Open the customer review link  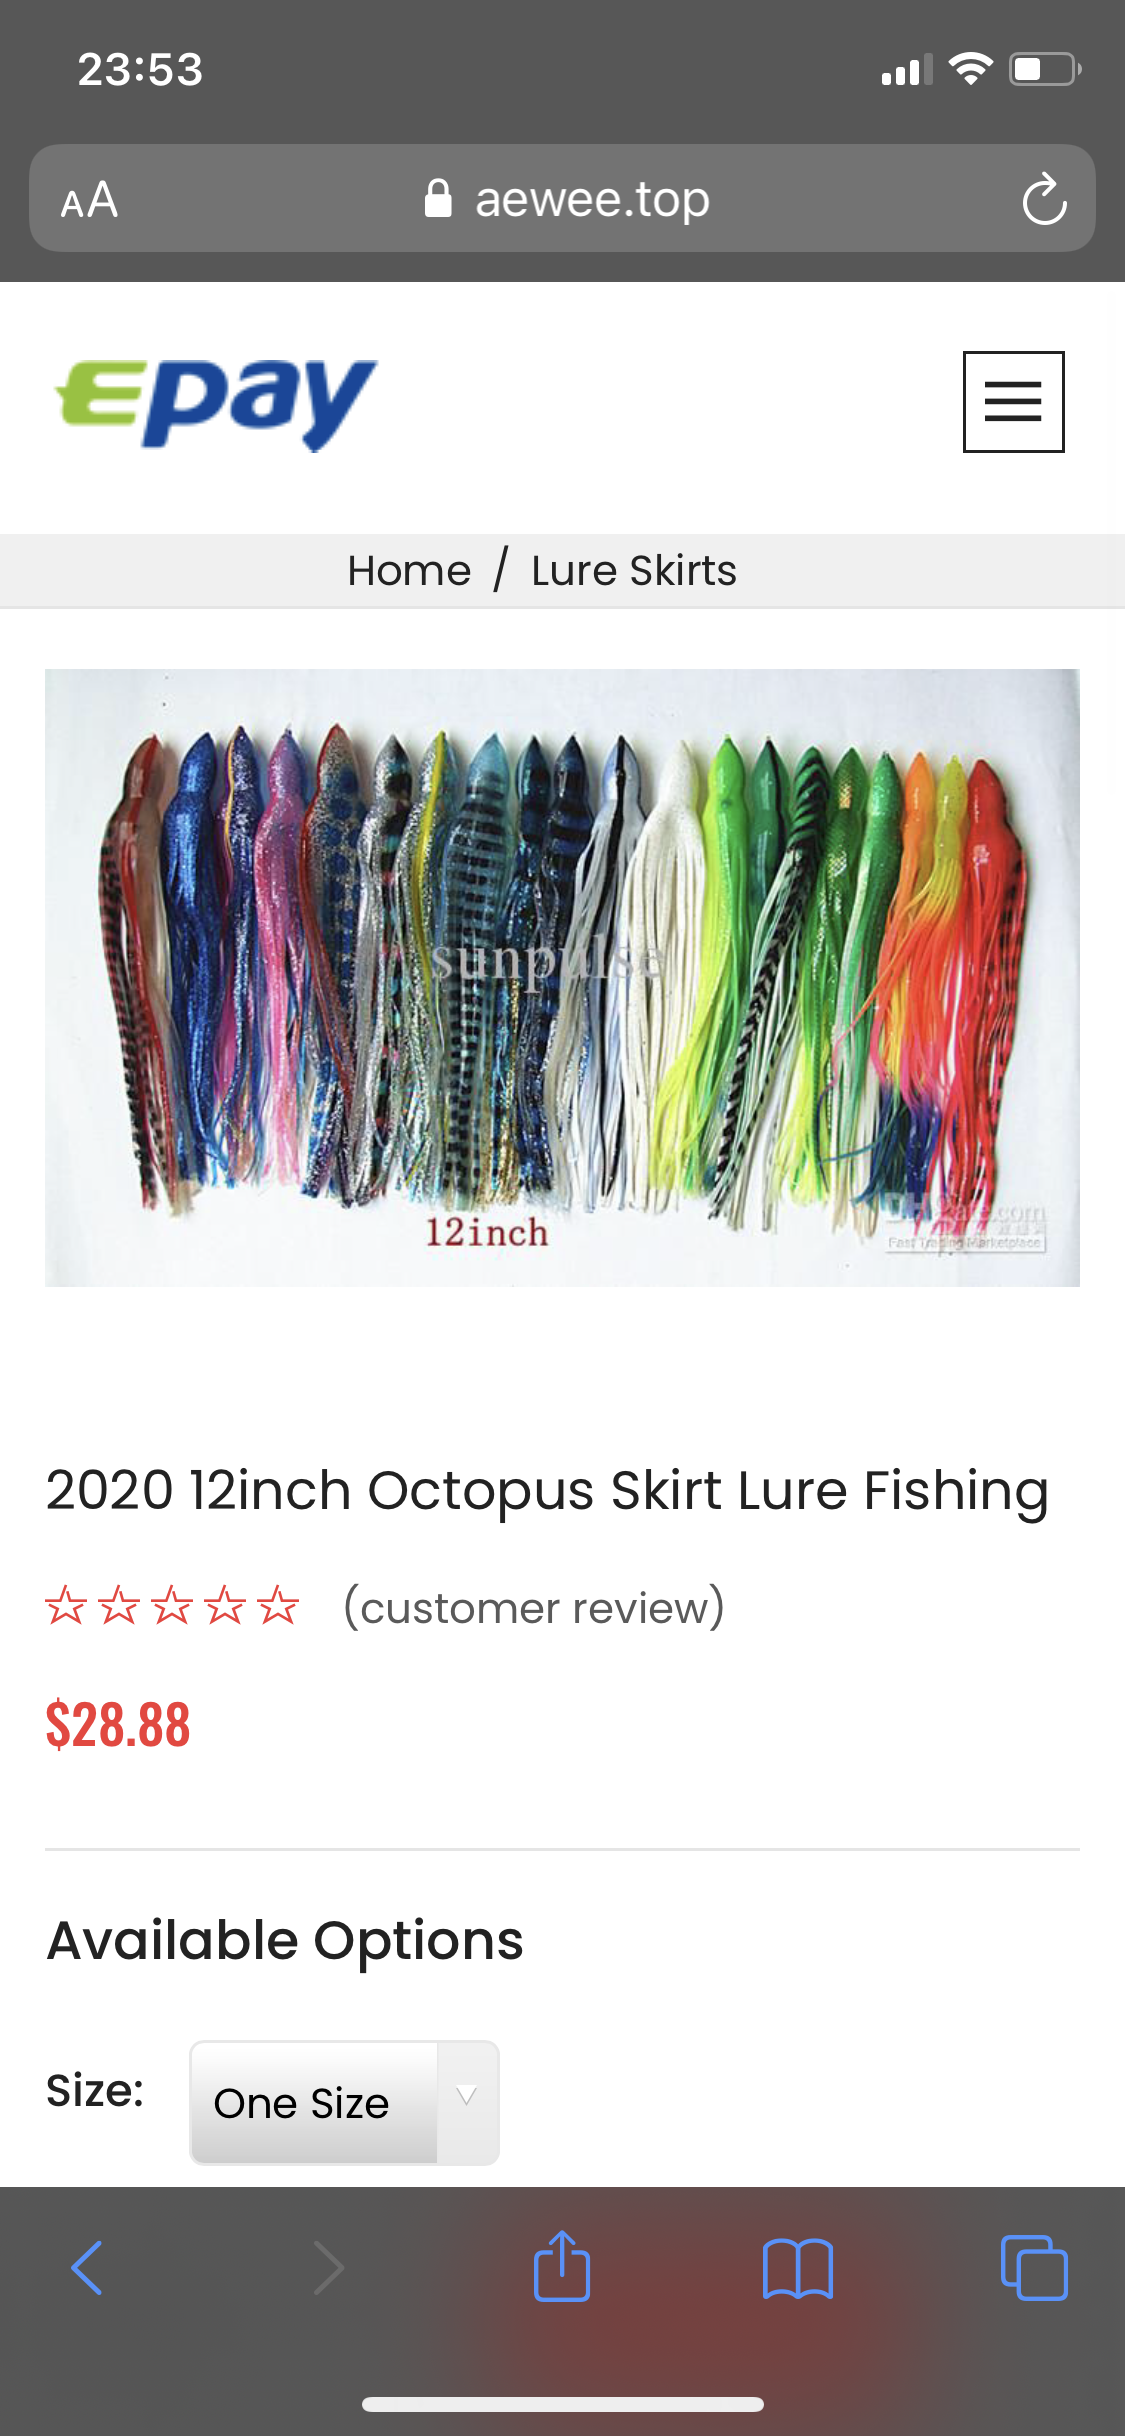click(x=534, y=1607)
